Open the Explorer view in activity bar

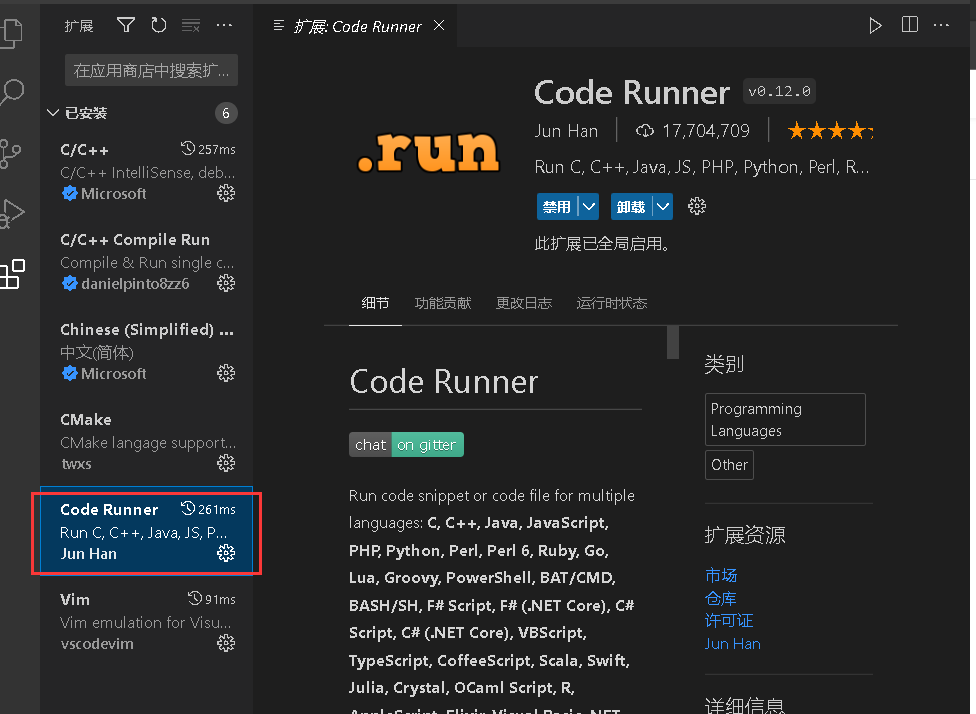tap(12, 32)
